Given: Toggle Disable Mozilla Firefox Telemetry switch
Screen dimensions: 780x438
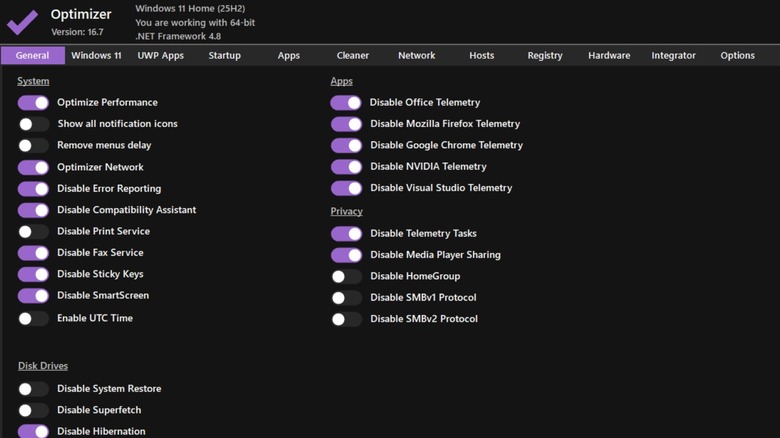Looking at the screenshot, I should [346, 124].
